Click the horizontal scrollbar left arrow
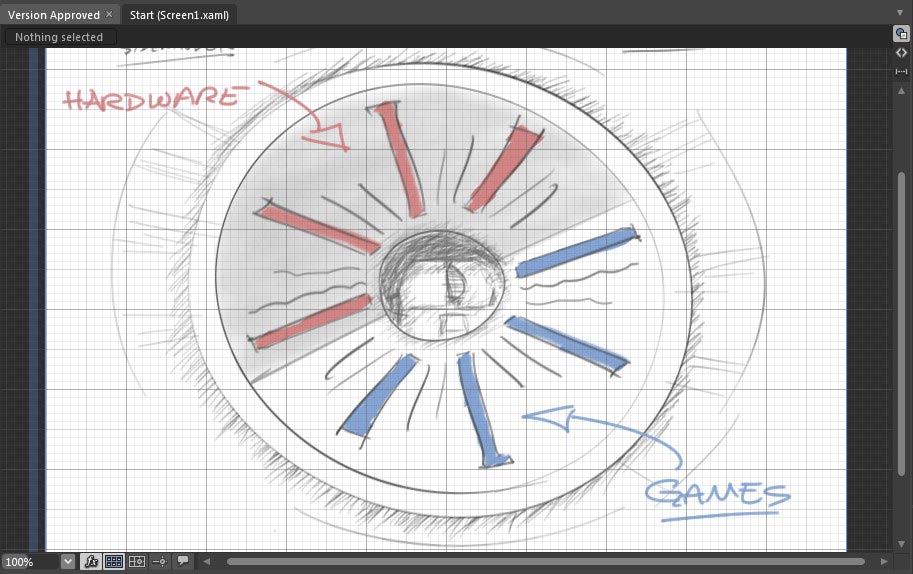 (x=207, y=562)
